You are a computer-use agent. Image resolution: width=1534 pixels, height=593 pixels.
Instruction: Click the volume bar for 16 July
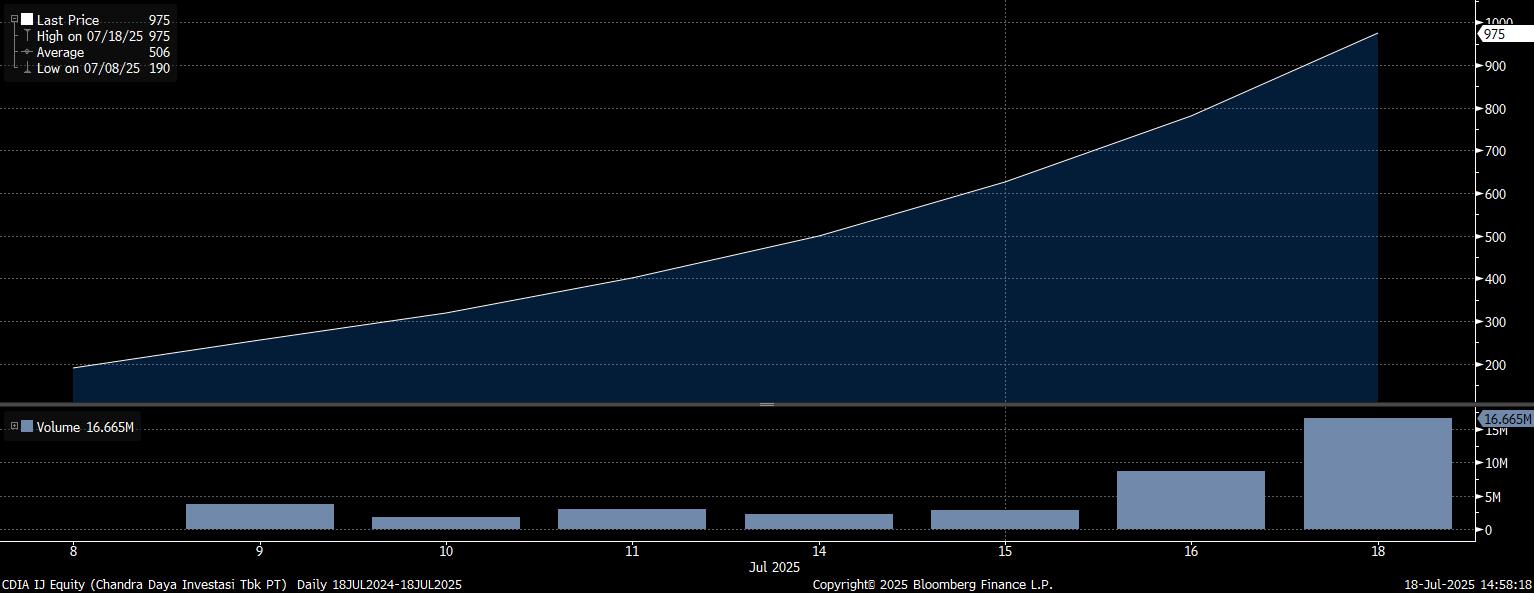pos(1190,500)
